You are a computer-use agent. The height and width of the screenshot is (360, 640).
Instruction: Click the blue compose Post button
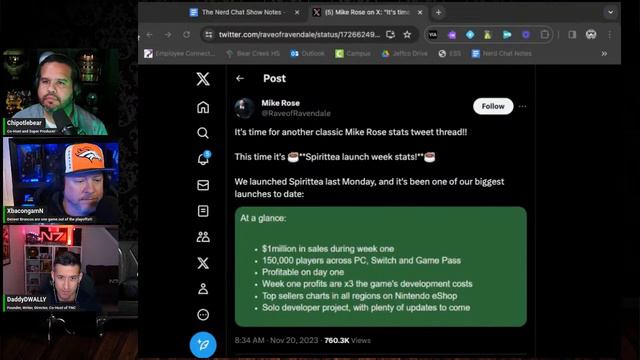203,345
